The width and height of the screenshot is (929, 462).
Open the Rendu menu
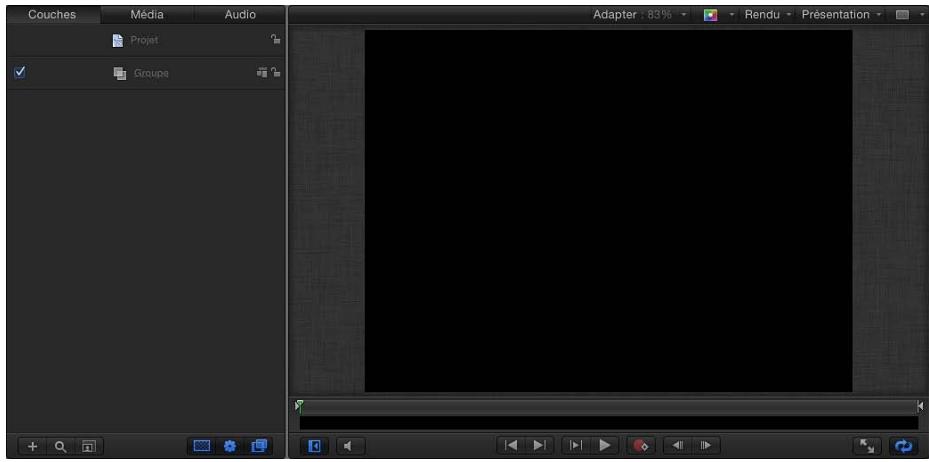point(768,15)
